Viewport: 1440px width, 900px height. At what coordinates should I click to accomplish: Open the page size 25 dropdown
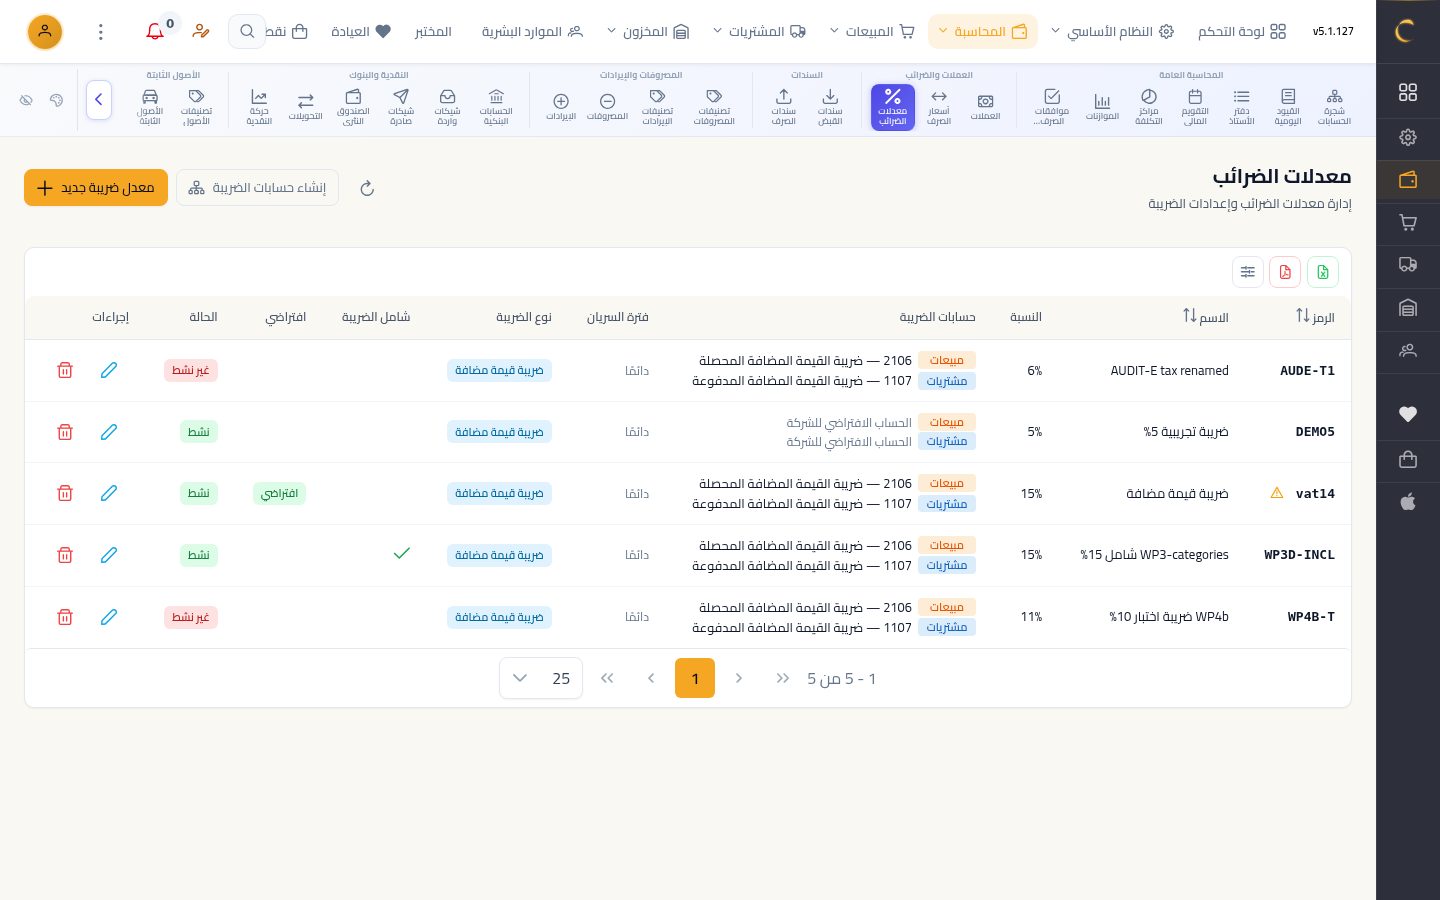tap(540, 678)
